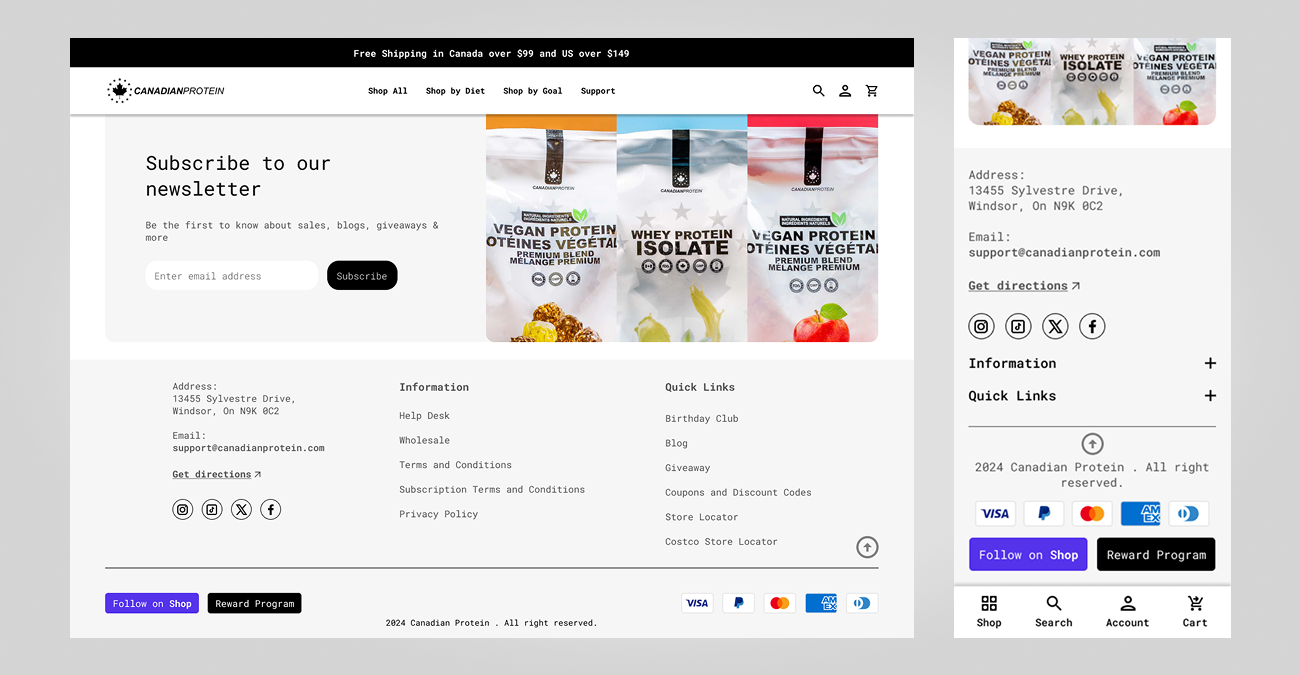The height and width of the screenshot is (675, 1300).
Task: Open mobile Get directions link
Action: click(1024, 286)
